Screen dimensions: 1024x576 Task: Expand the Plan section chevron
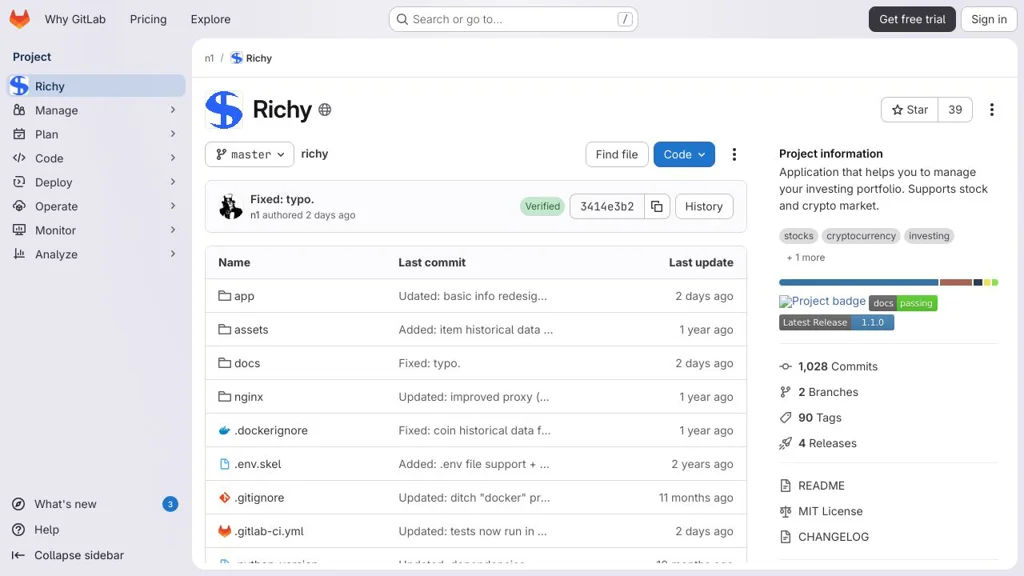(173, 134)
